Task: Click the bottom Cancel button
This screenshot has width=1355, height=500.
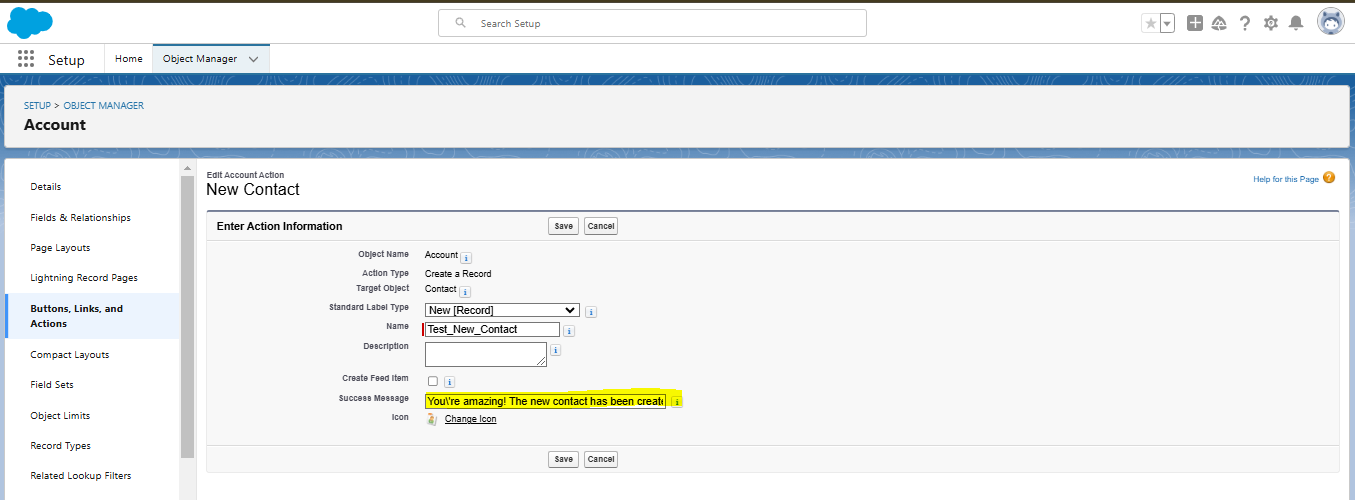Action: point(601,459)
